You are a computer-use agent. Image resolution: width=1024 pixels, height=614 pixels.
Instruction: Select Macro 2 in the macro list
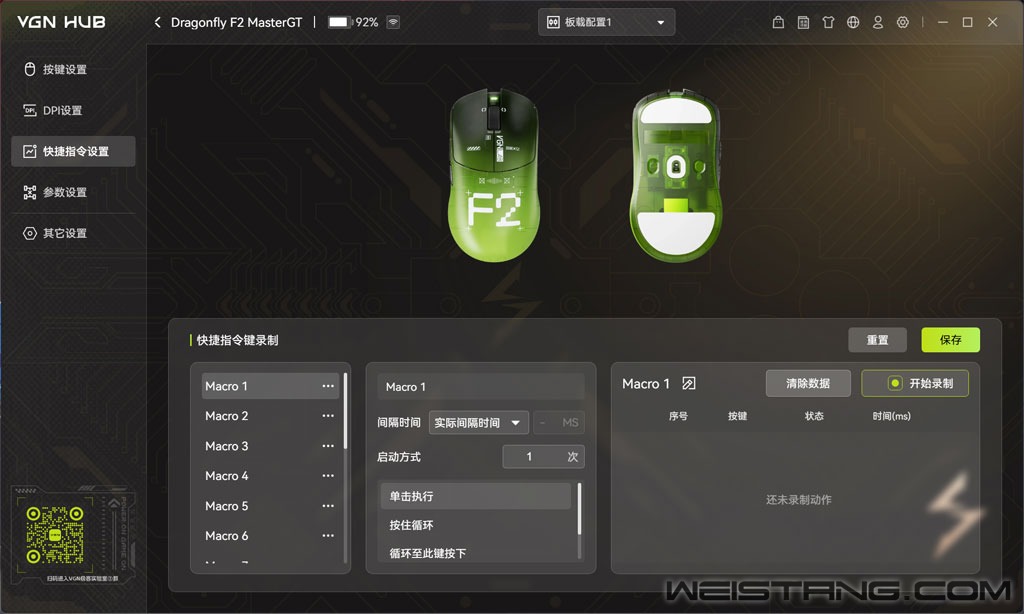click(x=270, y=415)
